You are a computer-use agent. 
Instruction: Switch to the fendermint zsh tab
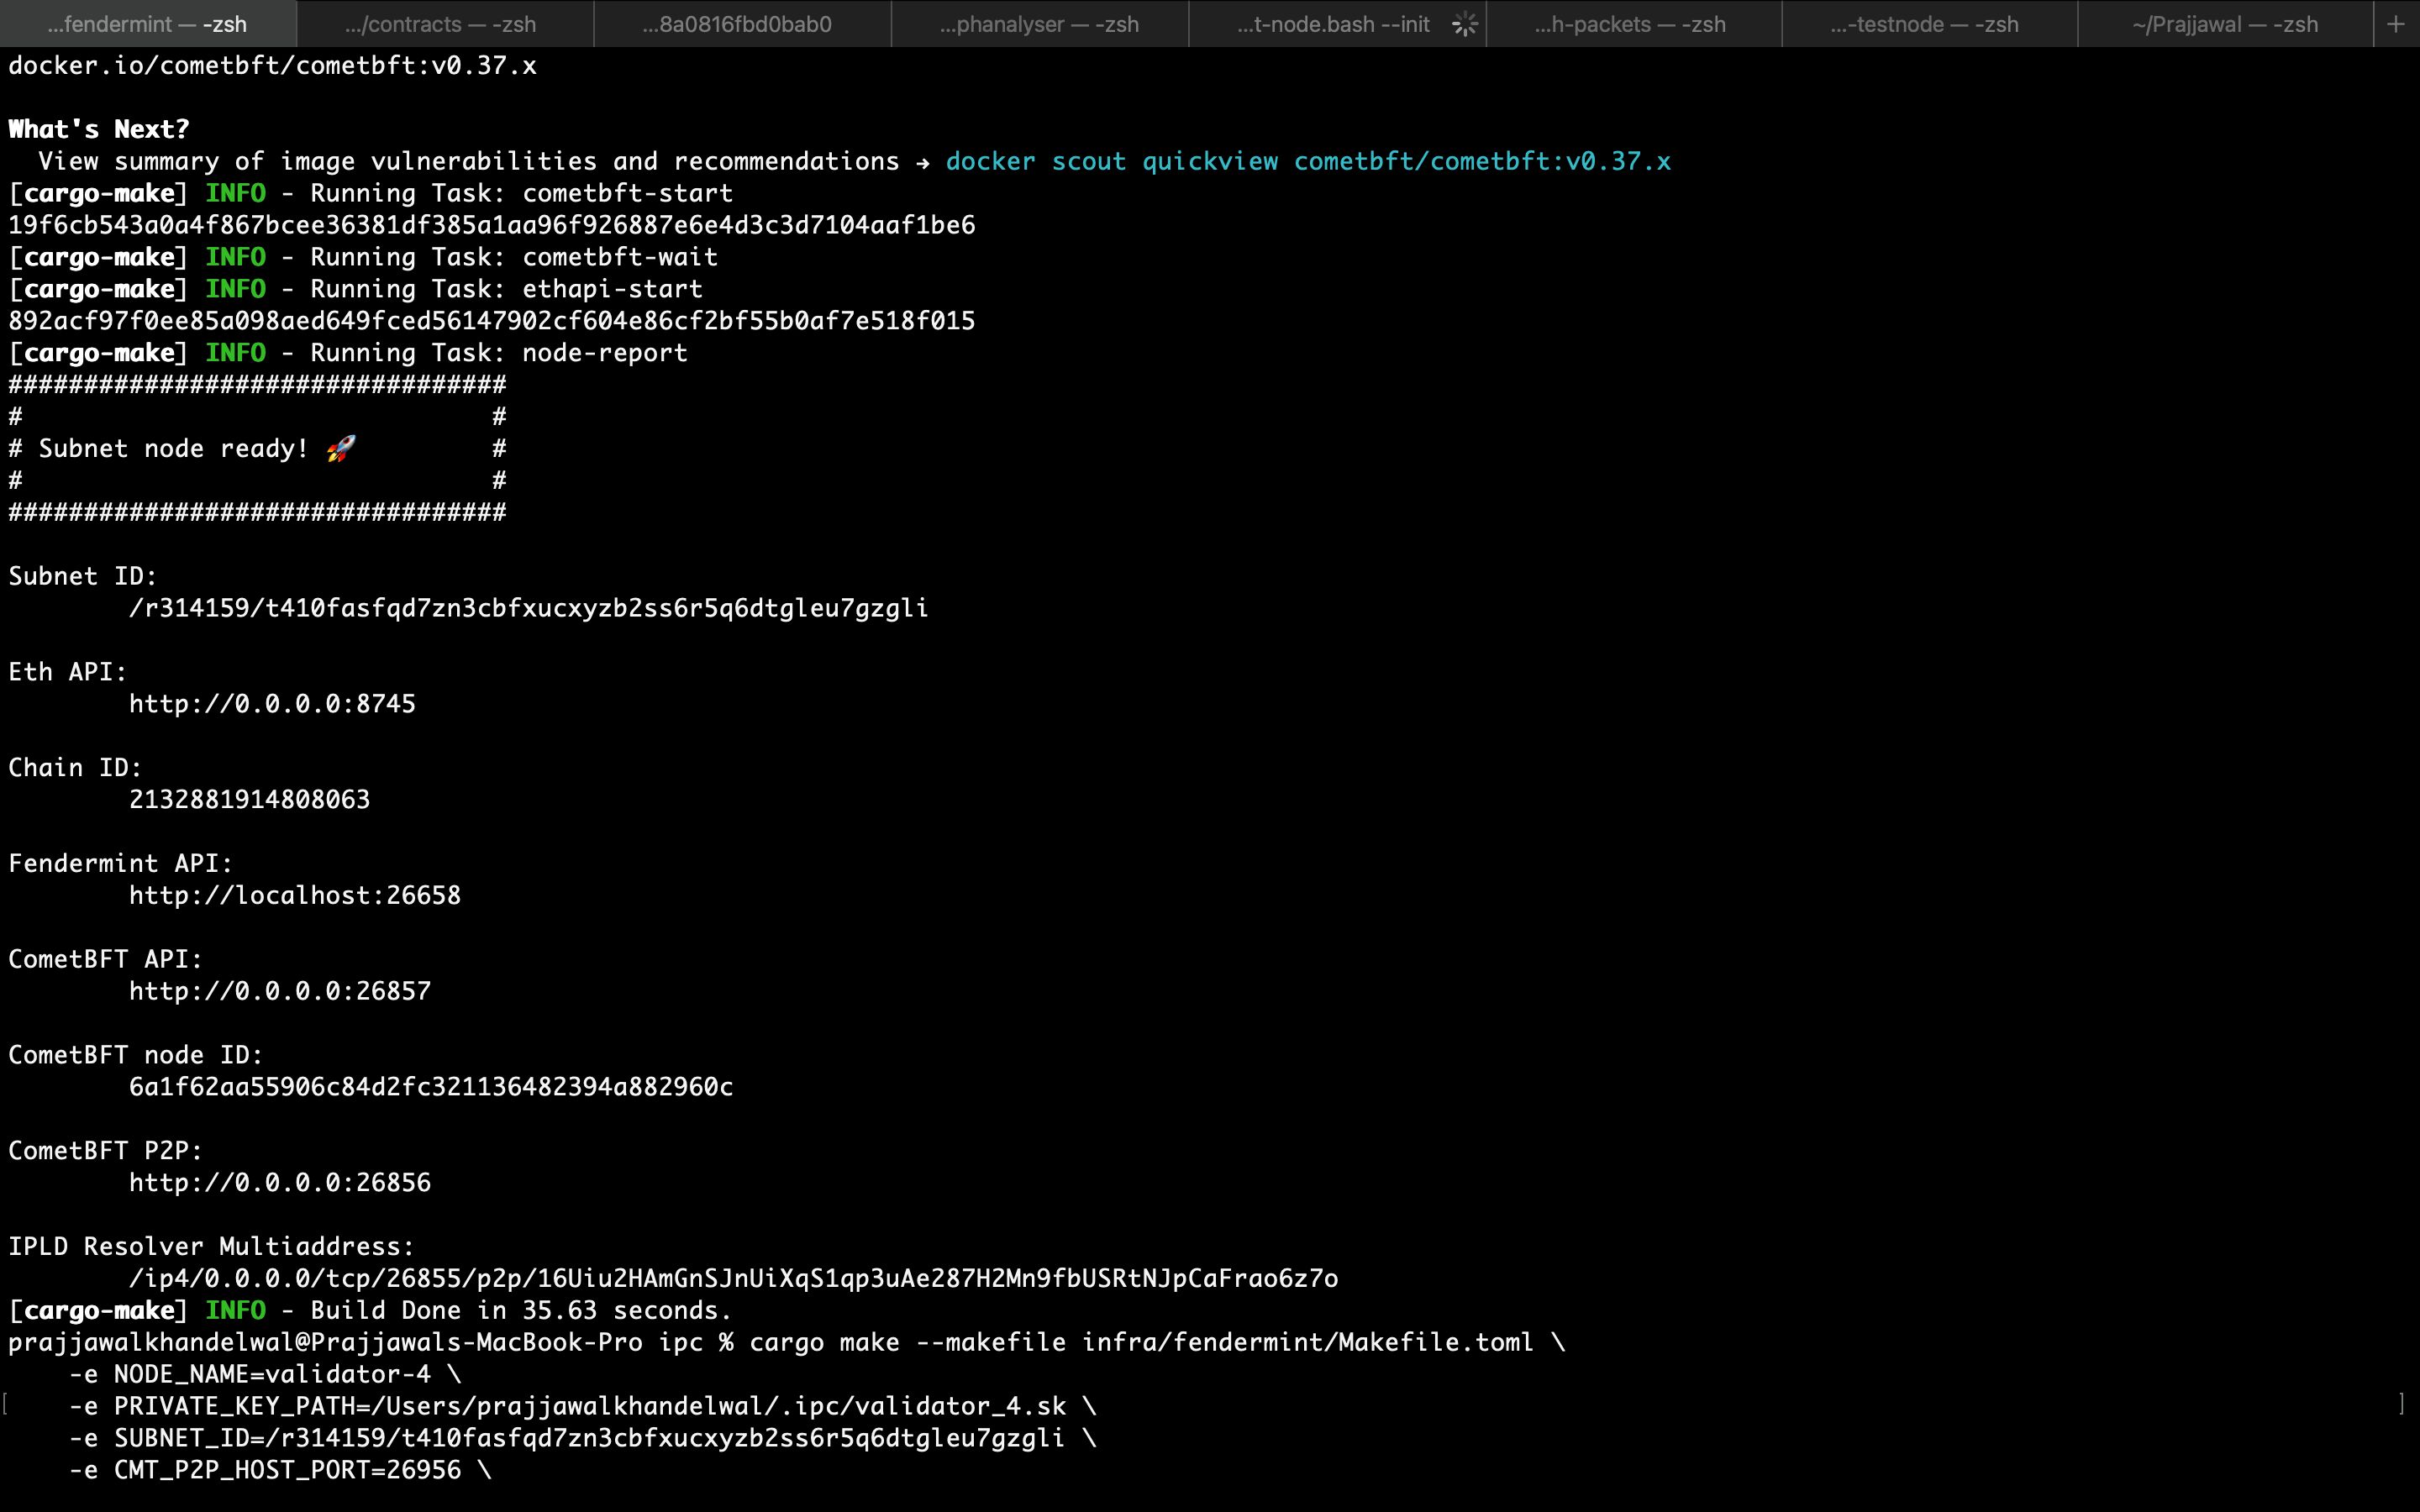(x=148, y=24)
